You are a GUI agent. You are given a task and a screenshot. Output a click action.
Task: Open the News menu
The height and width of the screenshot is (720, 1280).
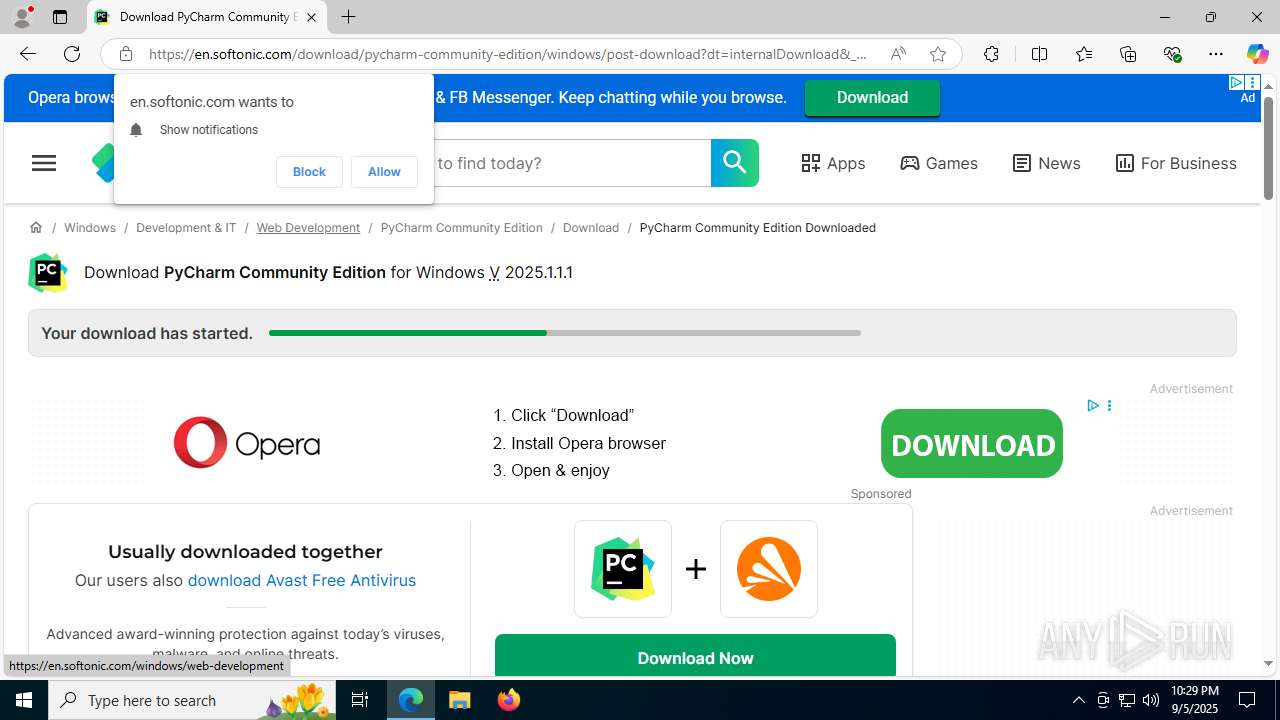coord(1046,163)
